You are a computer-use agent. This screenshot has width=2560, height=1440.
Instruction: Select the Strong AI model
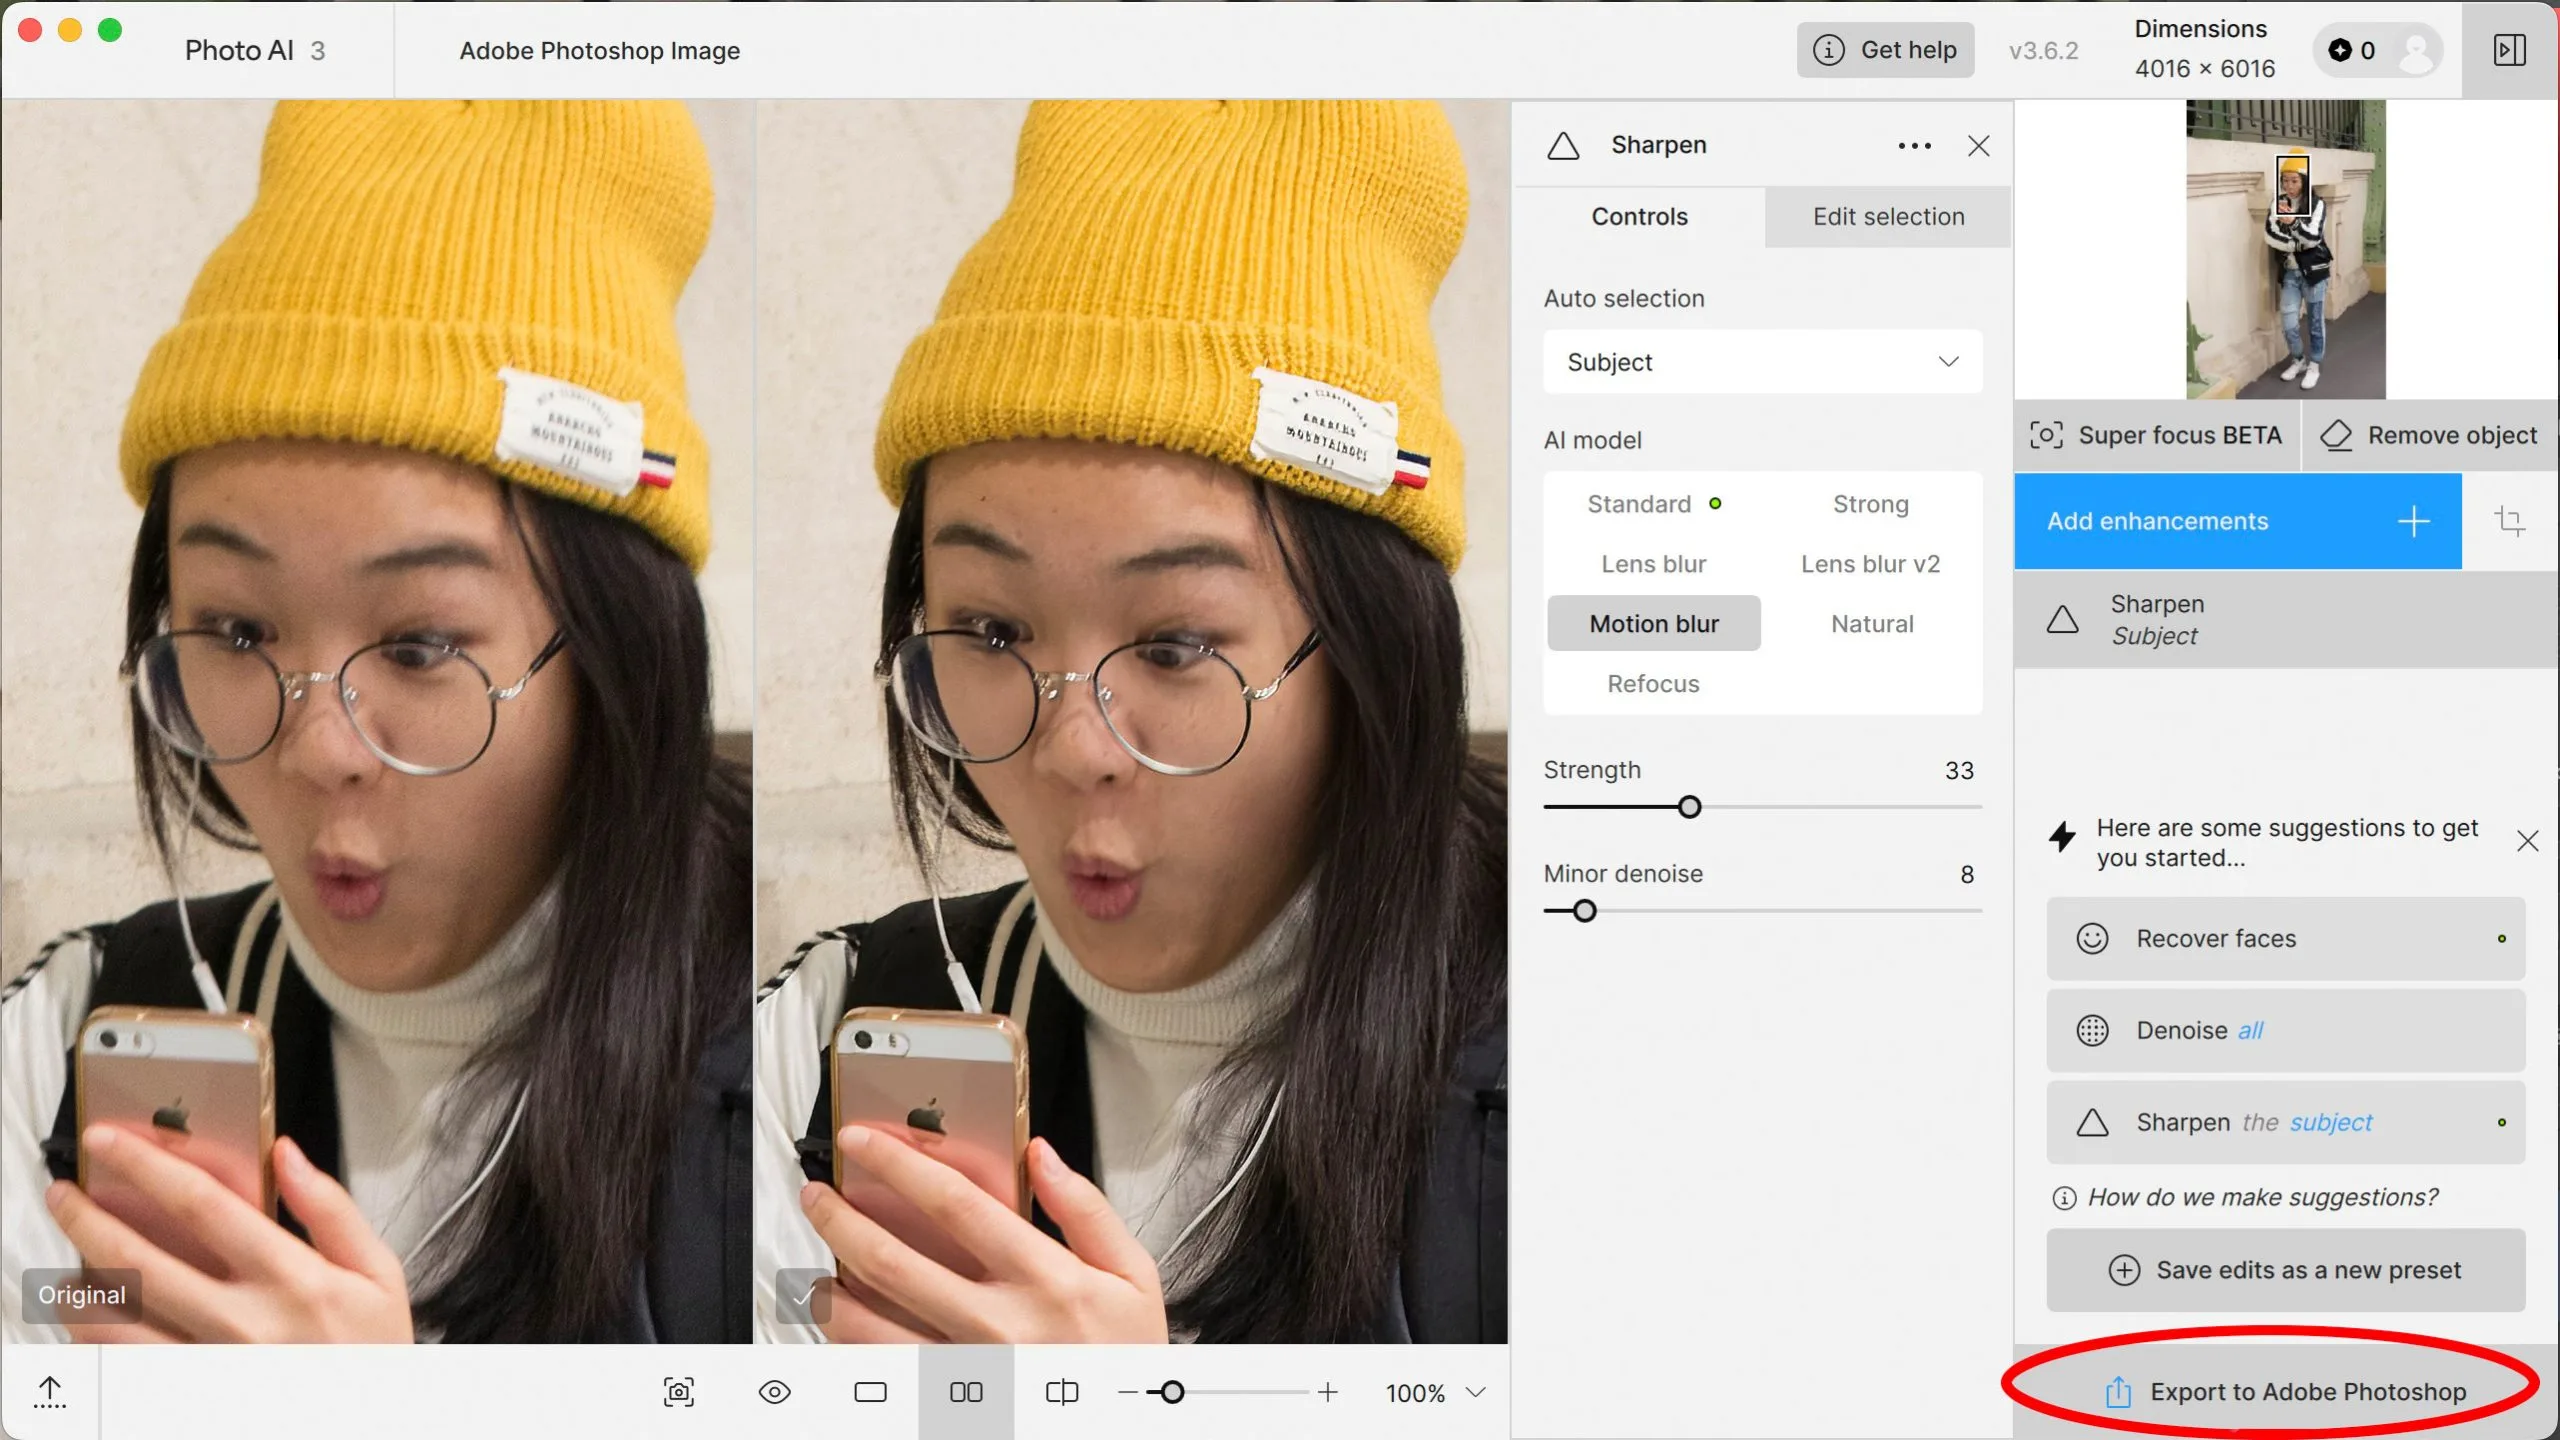[x=1870, y=504]
